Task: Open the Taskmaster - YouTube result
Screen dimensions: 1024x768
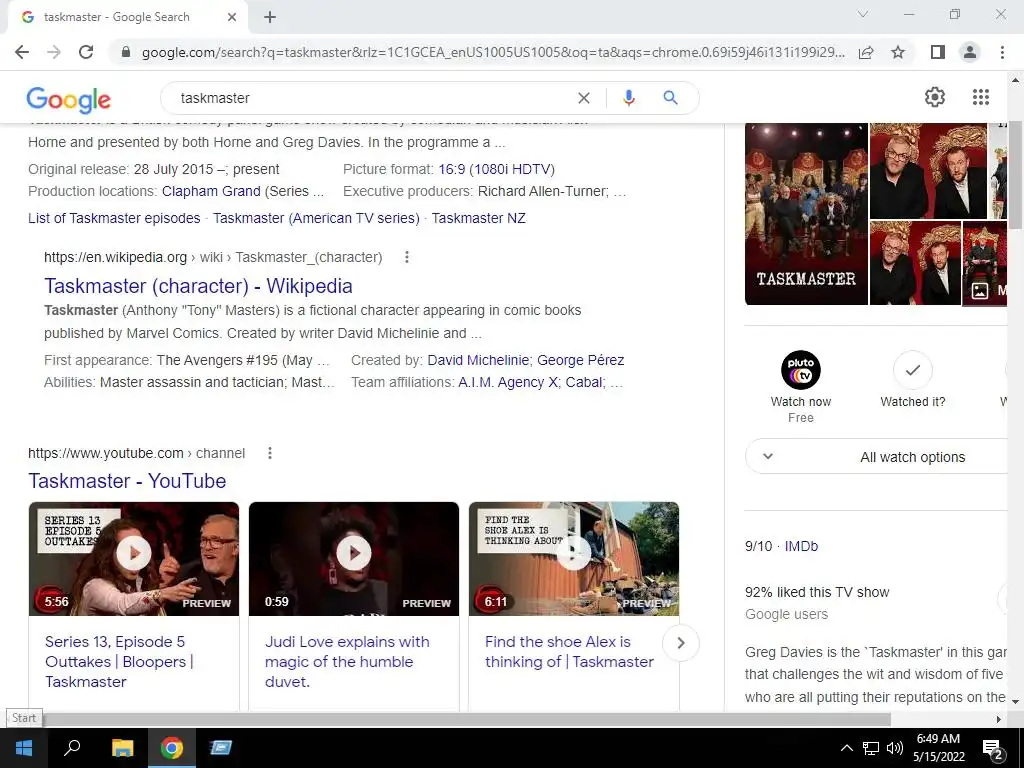Action: click(x=127, y=481)
